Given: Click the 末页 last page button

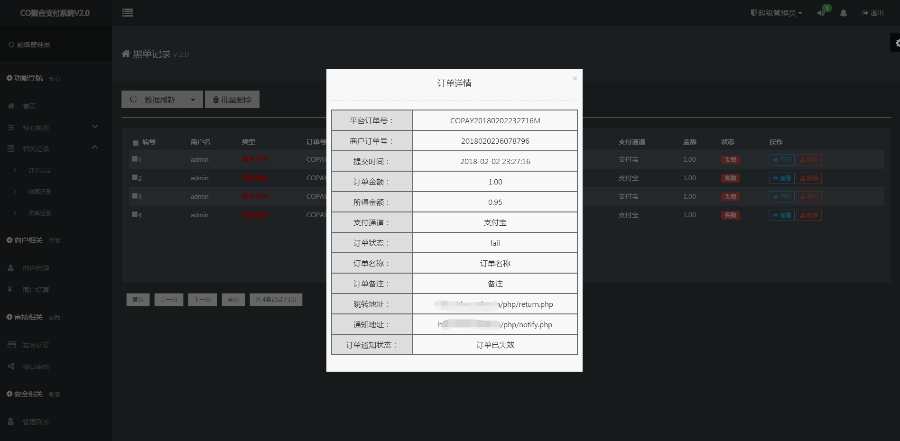Looking at the screenshot, I should pos(234,300).
